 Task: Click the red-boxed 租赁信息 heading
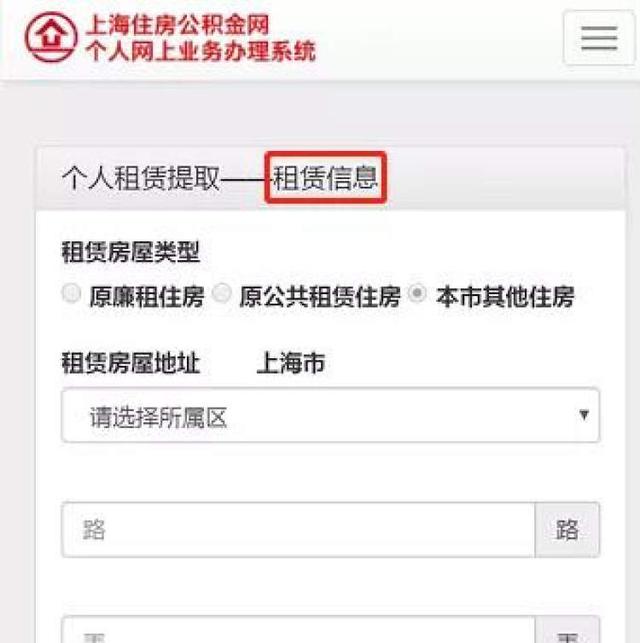326,178
